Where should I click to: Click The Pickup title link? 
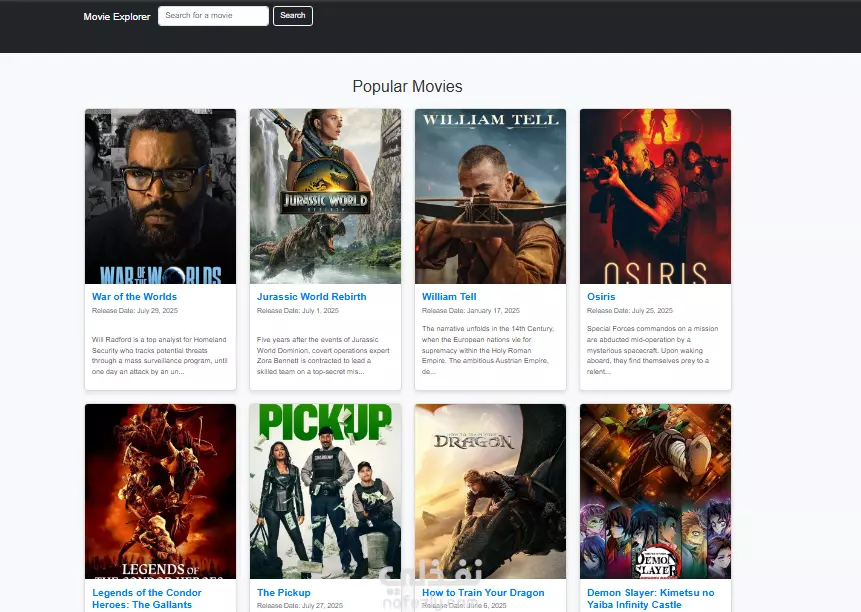pos(284,593)
